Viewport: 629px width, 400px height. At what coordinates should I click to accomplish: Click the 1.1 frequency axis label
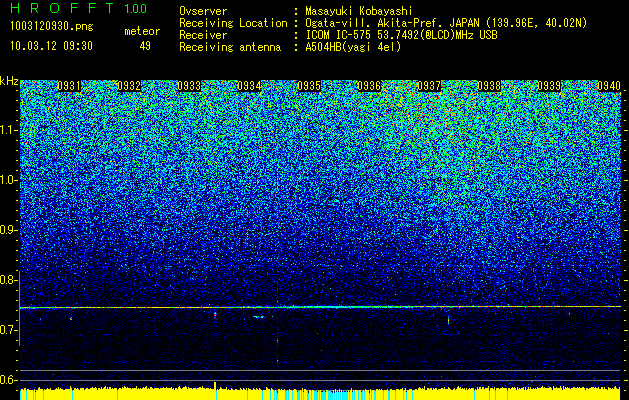[9, 130]
